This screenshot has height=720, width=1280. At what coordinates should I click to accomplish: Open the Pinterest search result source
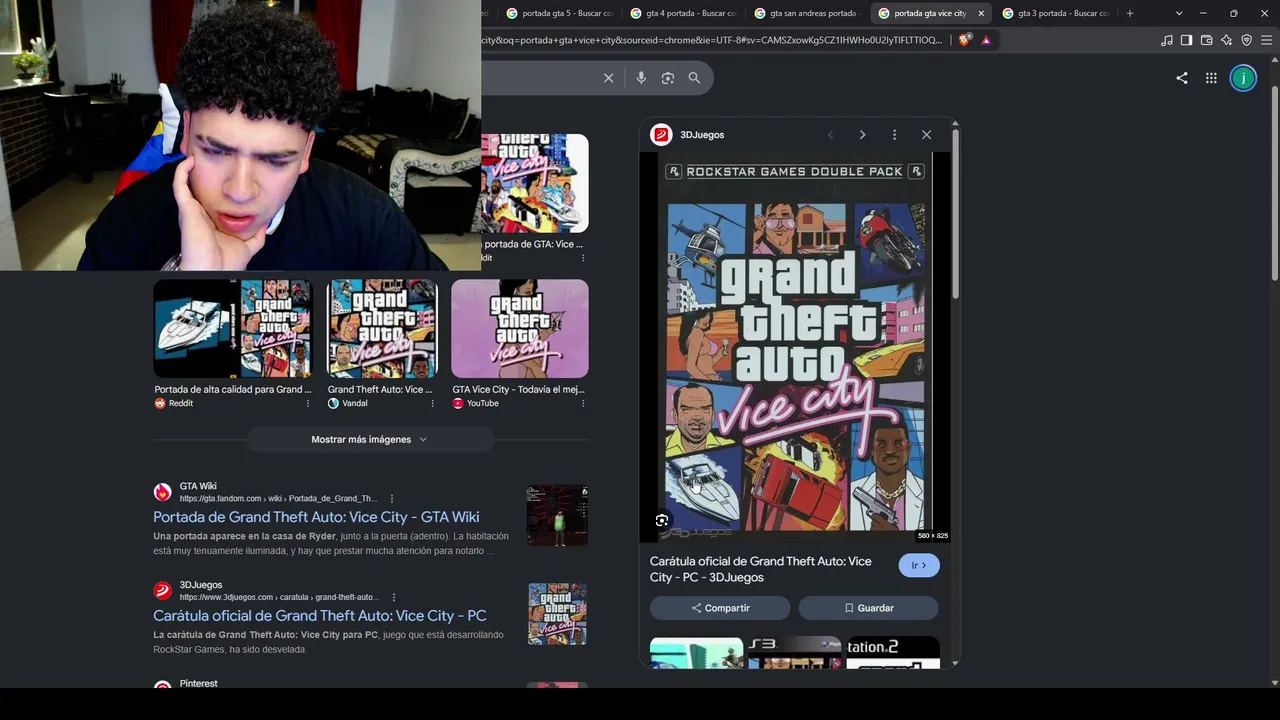tap(198, 684)
